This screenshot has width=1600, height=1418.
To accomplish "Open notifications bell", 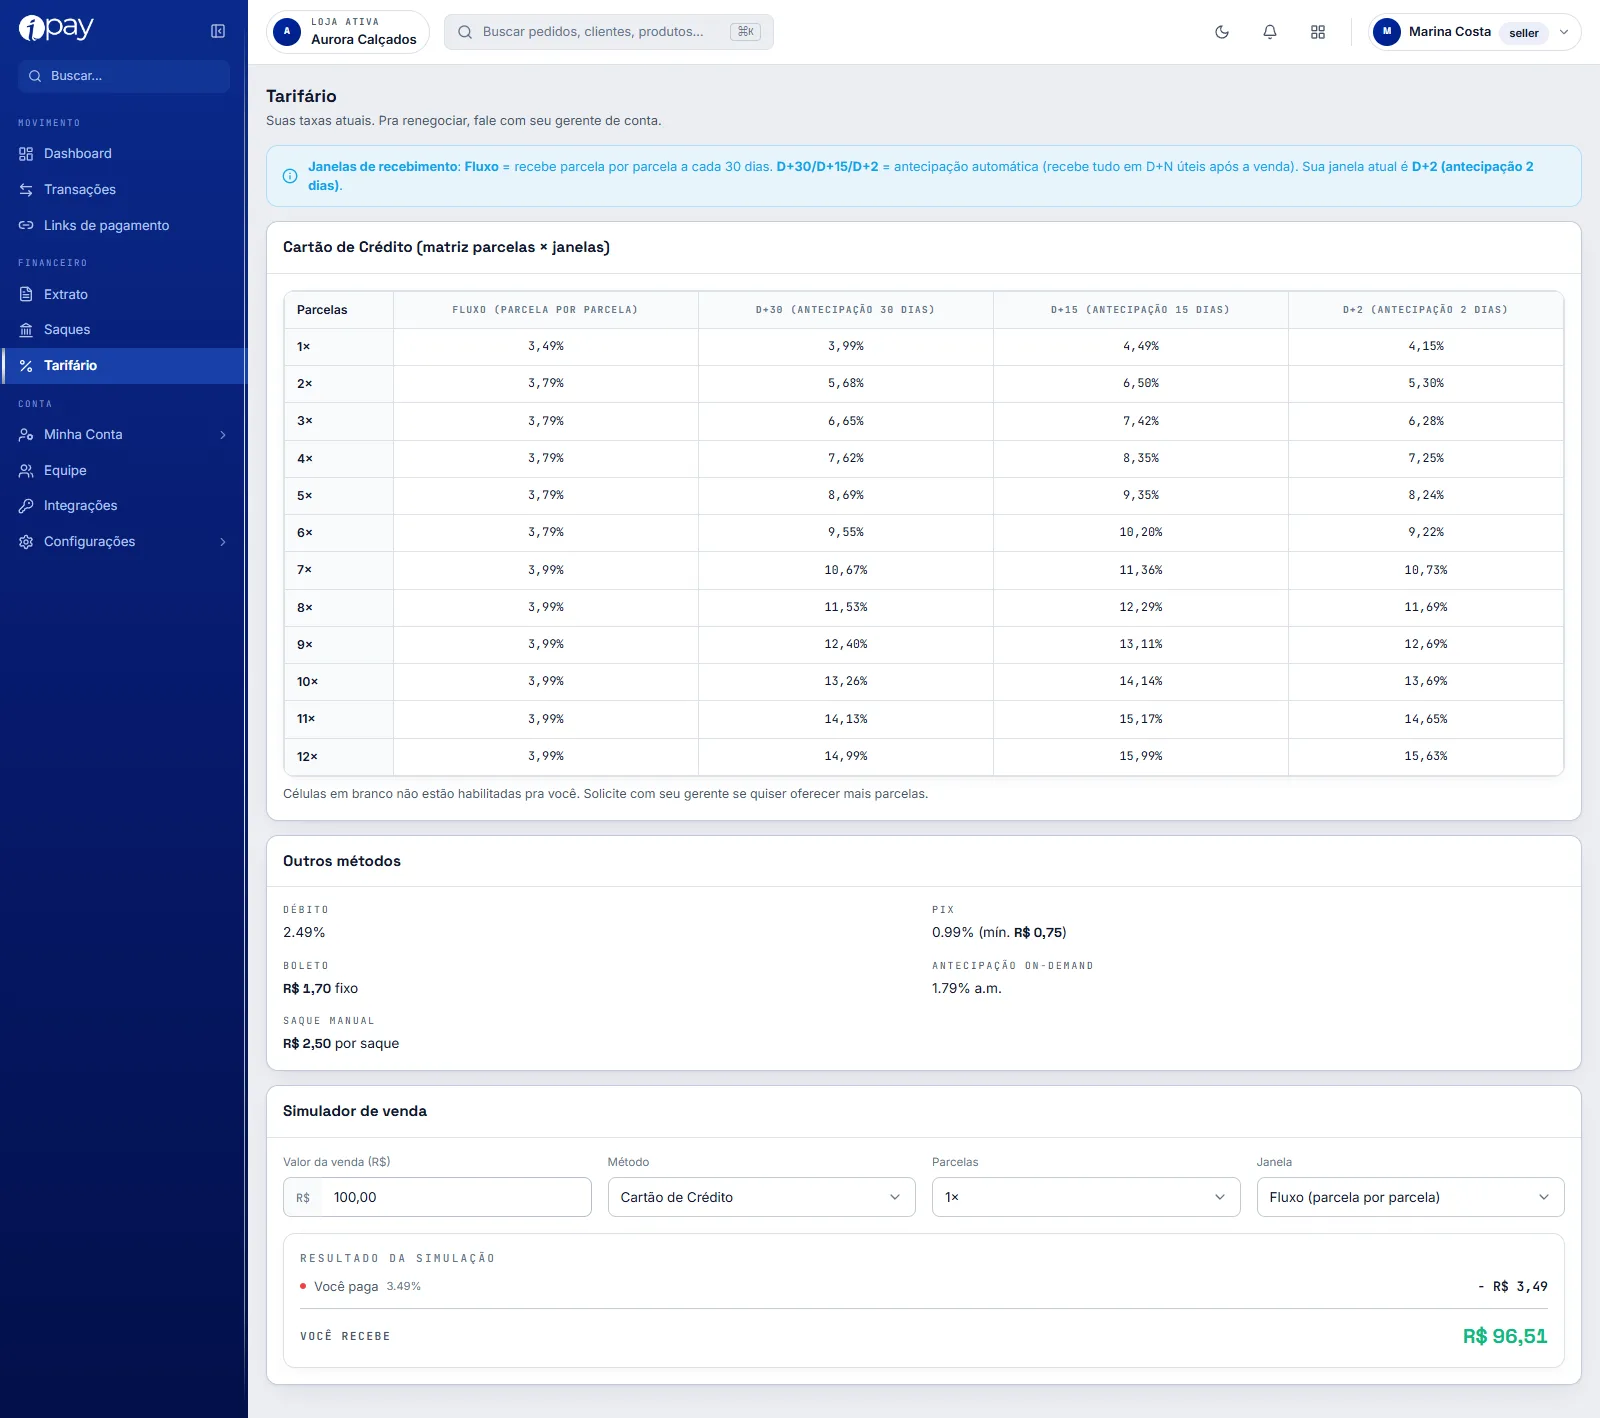I will (x=1270, y=32).
